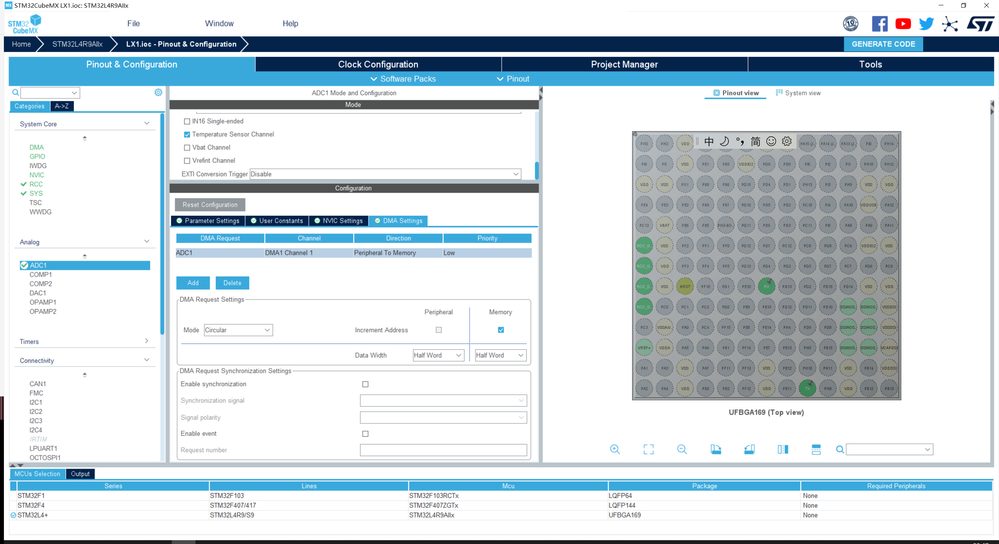Open the Output tab at bottom
The height and width of the screenshot is (544, 999).
[80, 474]
